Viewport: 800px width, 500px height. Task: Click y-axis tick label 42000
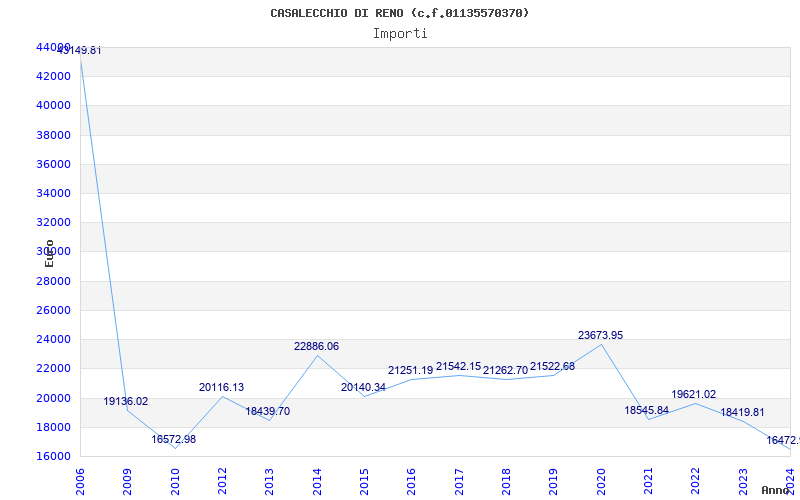point(54,77)
